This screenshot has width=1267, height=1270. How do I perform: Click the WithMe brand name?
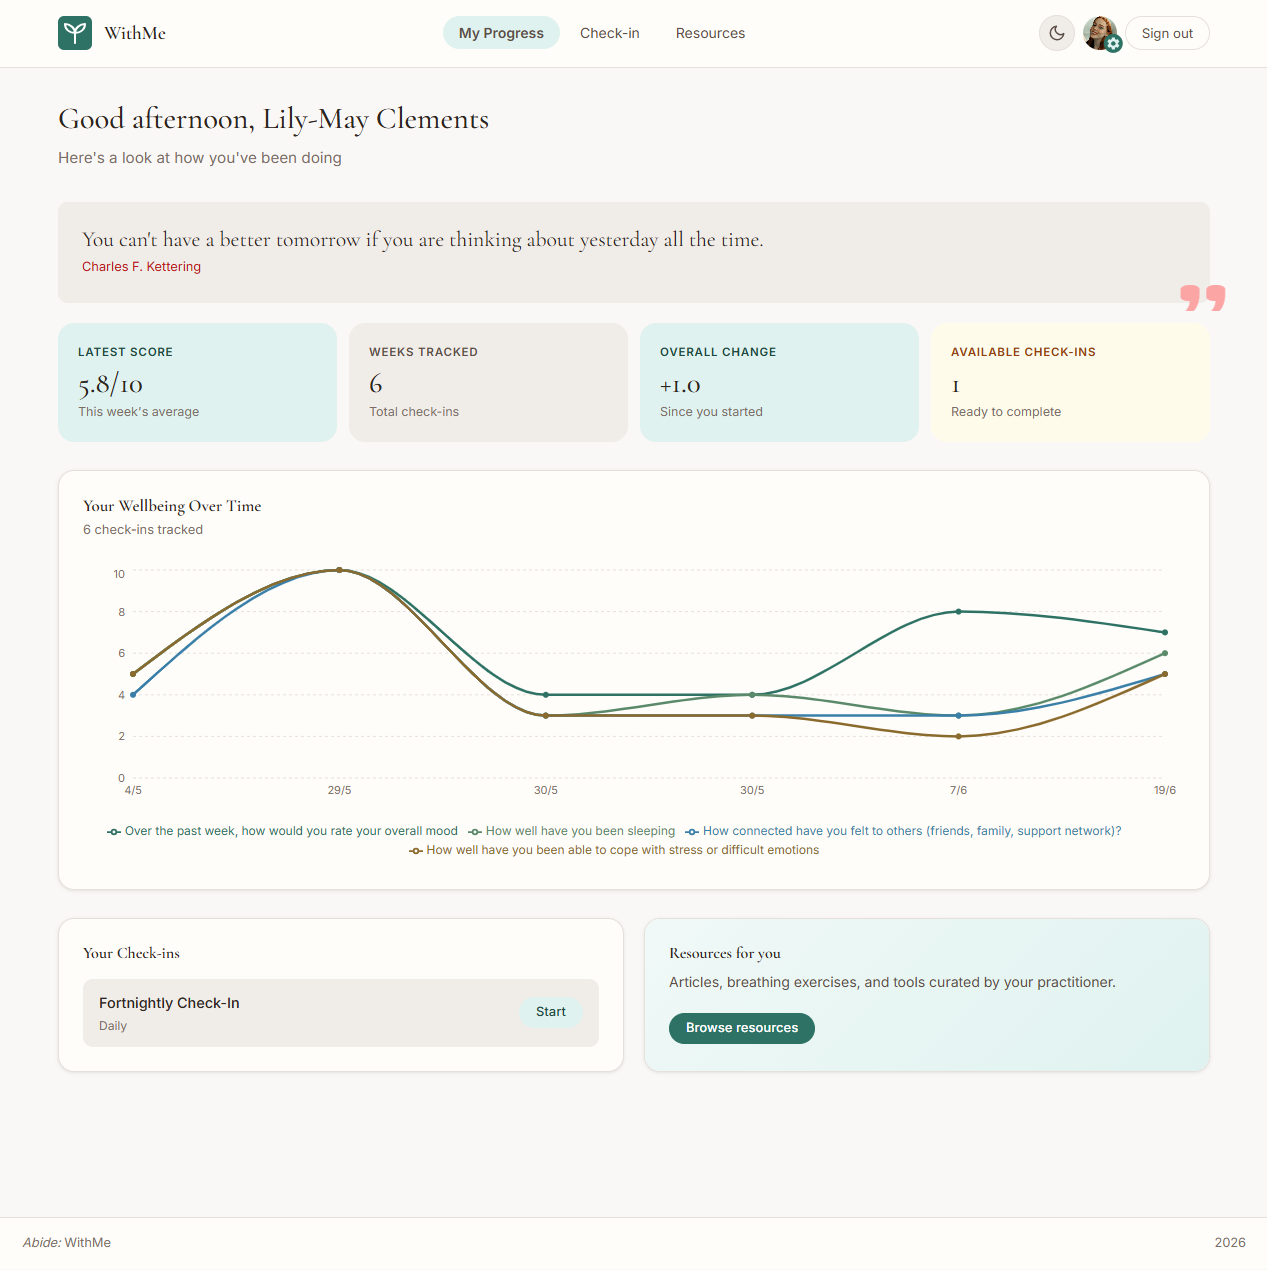pos(135,33)
